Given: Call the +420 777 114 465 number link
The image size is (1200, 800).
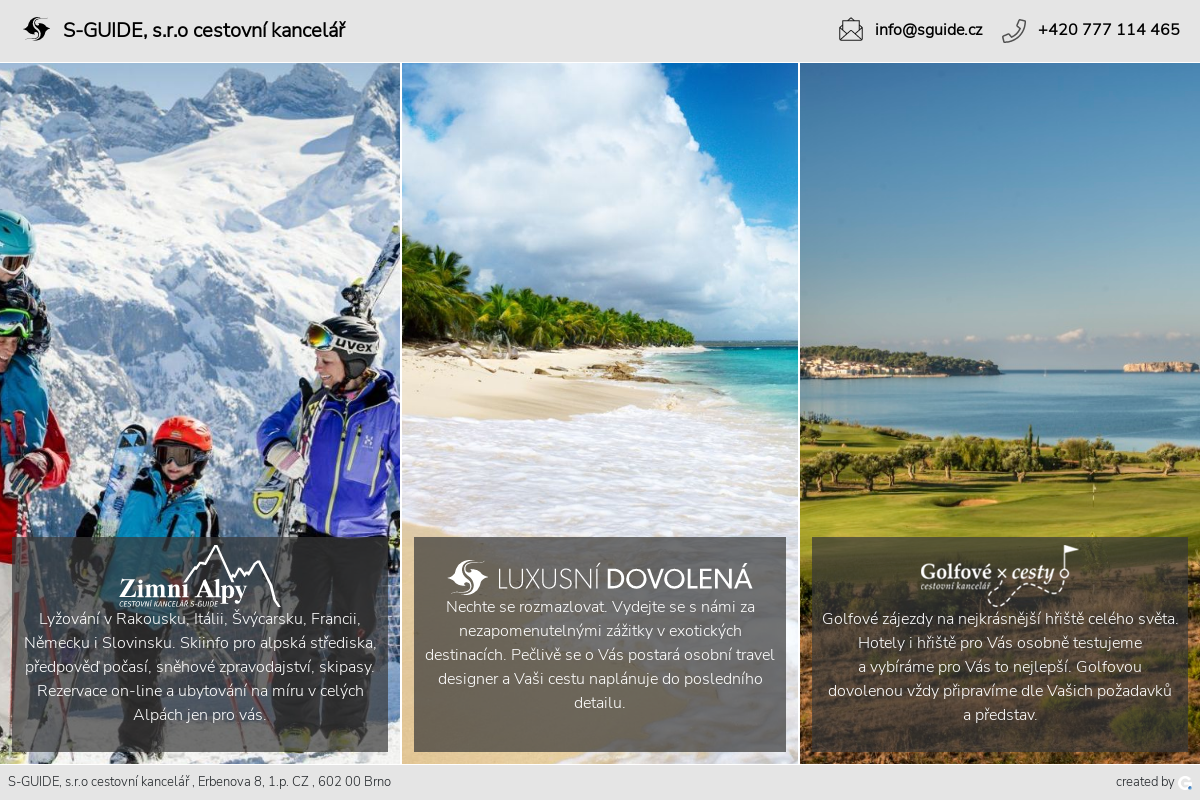Looking at the screenshot, I should tap(1109, 30).
